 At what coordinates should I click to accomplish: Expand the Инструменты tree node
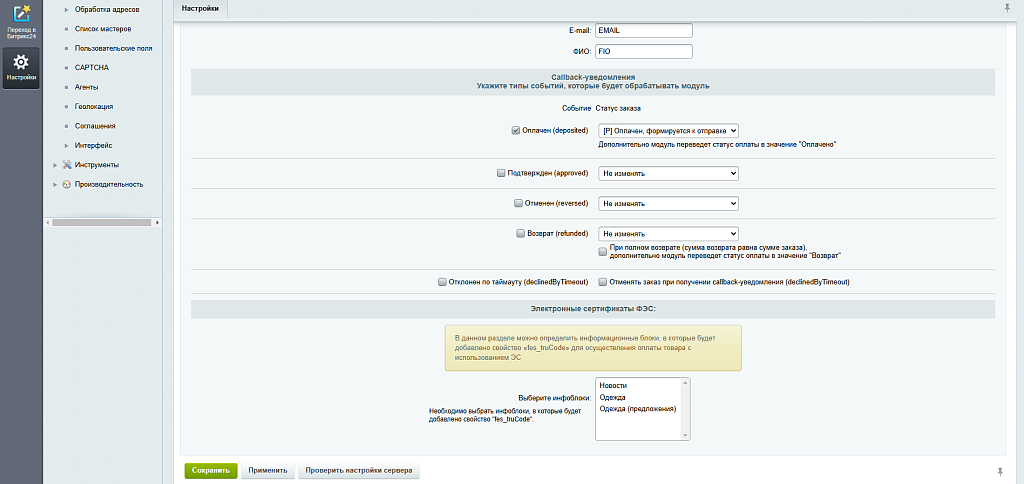55,165
